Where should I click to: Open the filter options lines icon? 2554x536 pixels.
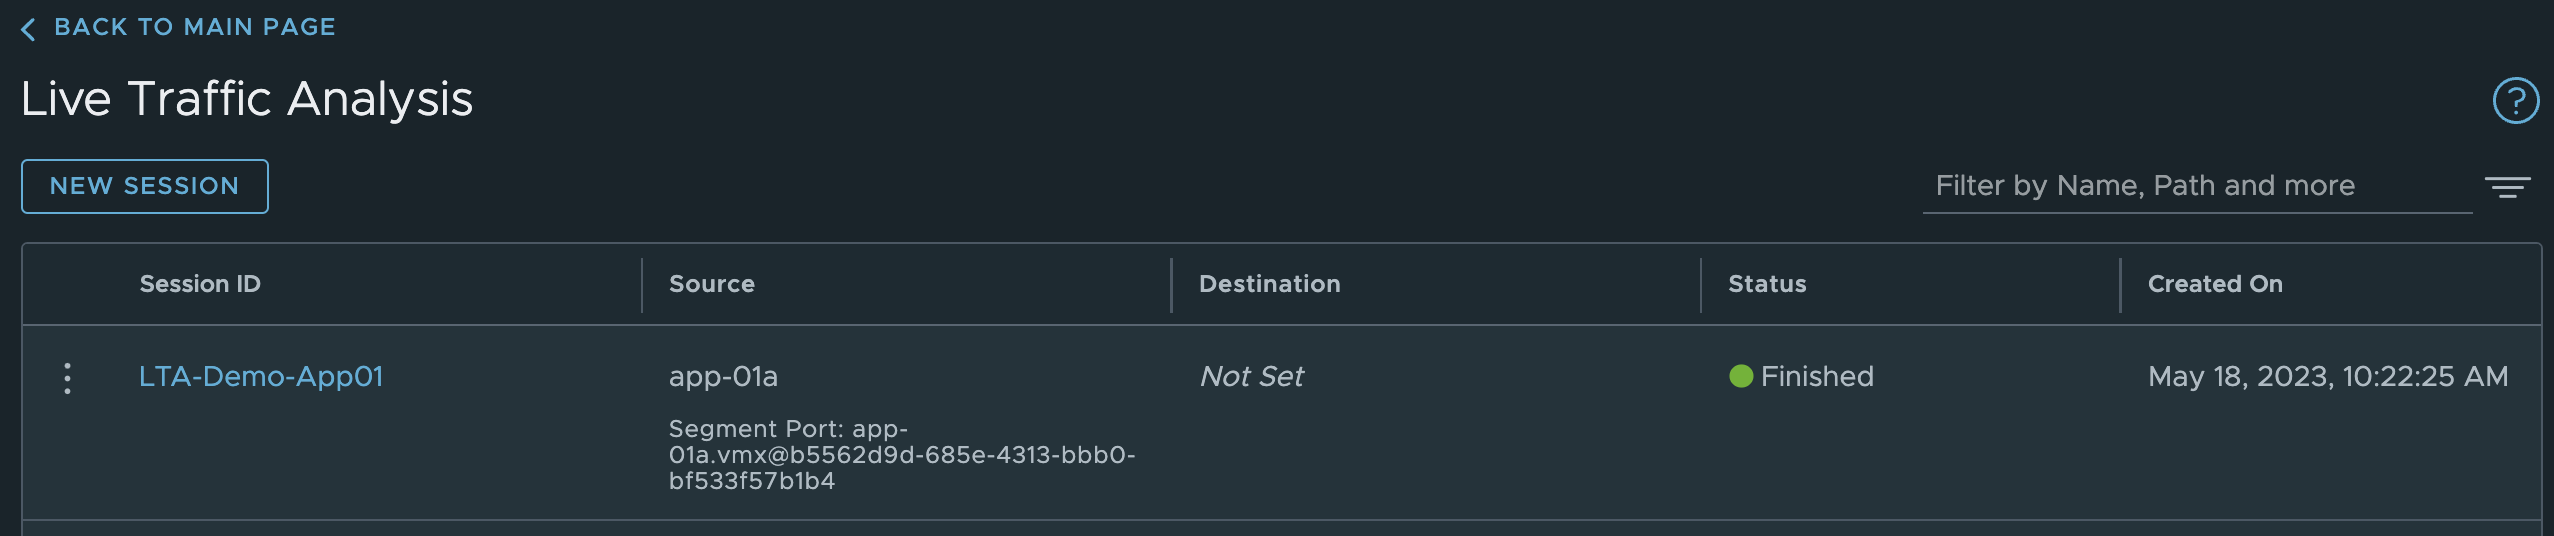point(2507,187)
